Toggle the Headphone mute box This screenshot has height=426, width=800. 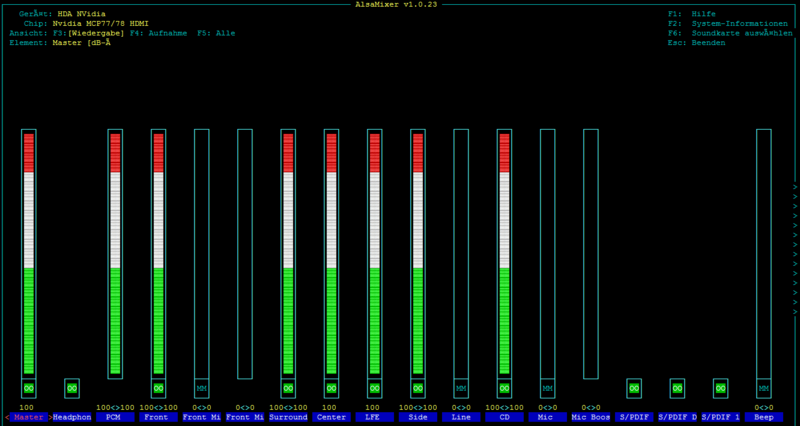(x=72, y=388)
